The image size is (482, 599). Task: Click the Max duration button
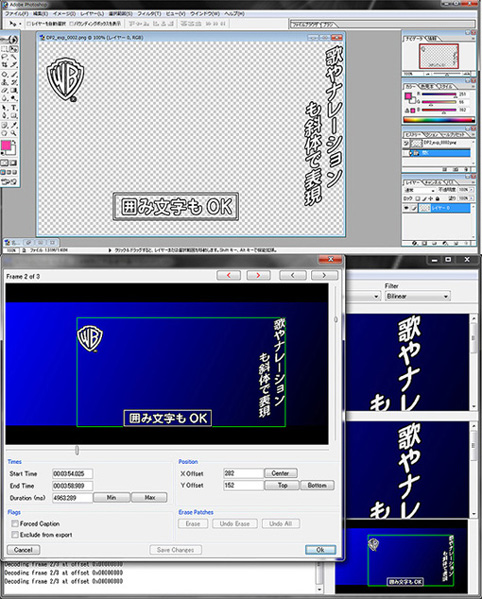point(150,497)
